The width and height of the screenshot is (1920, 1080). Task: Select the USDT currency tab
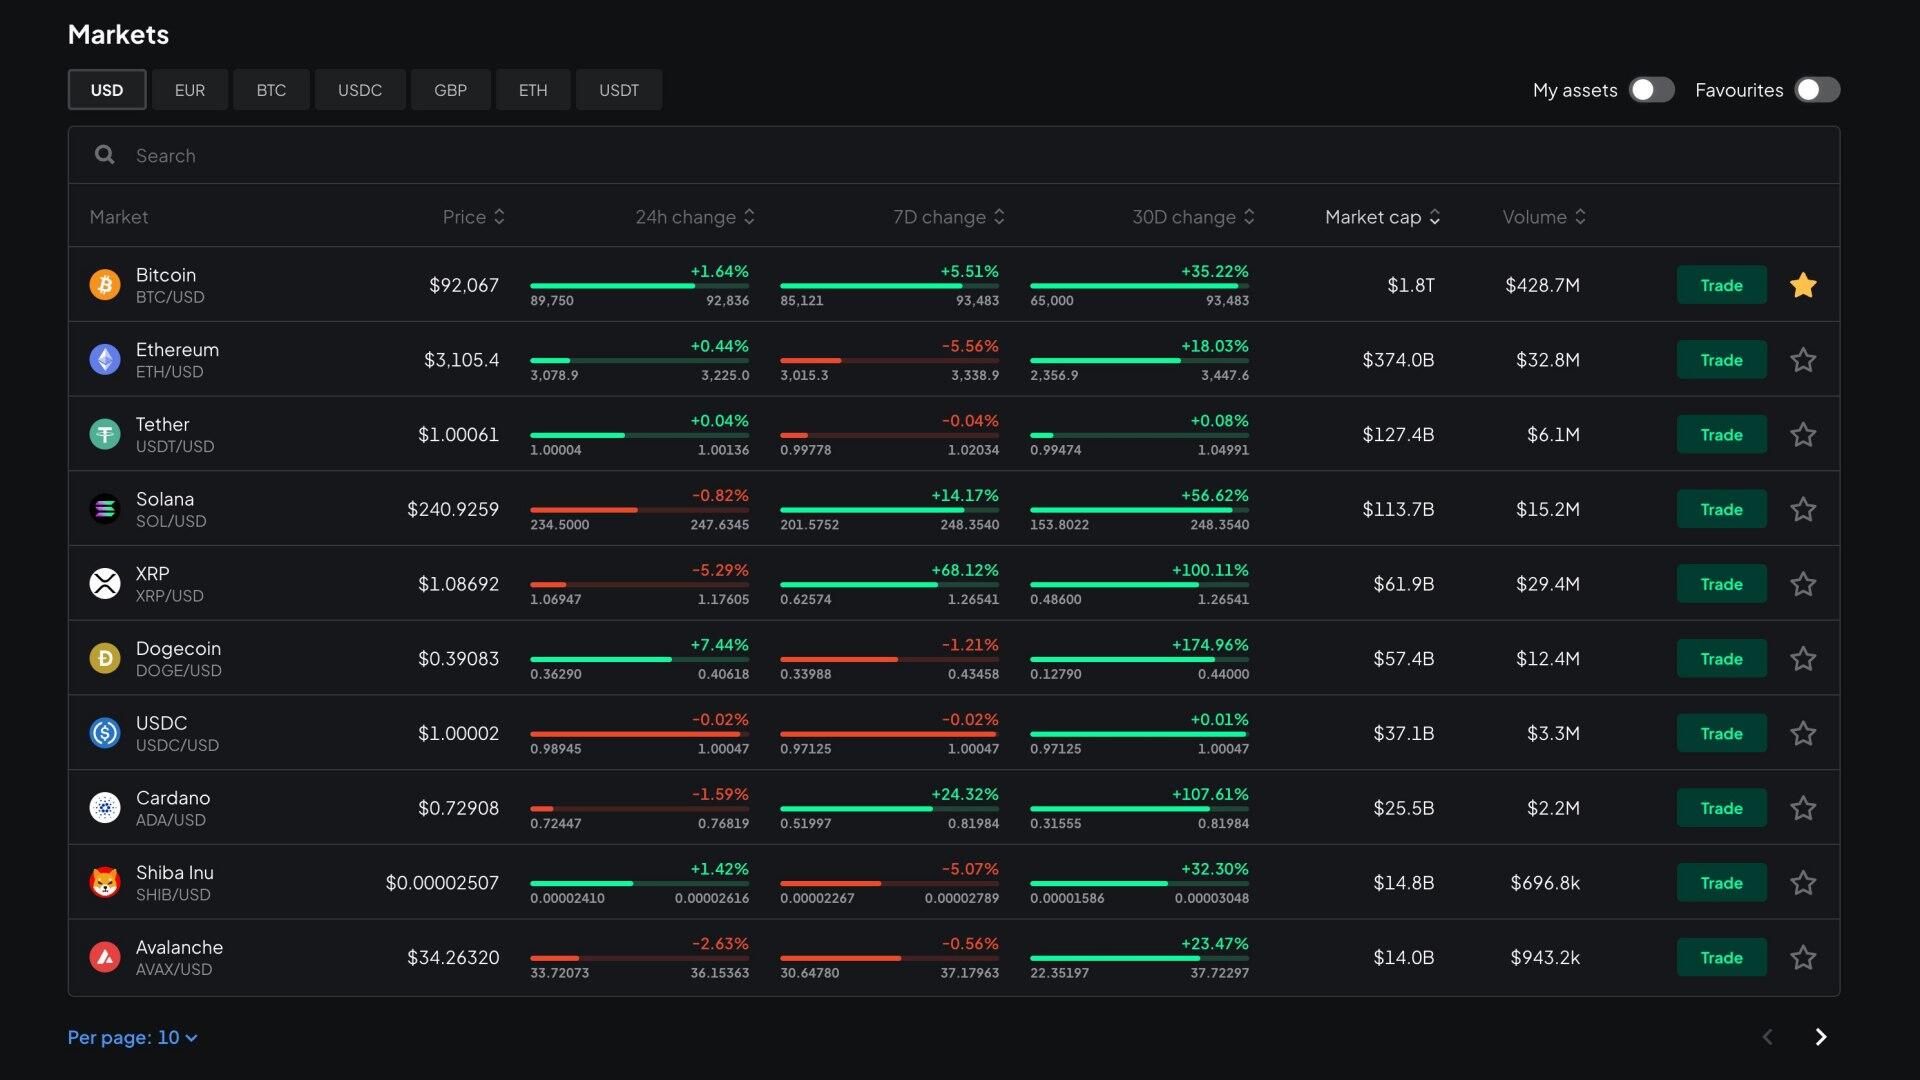click(619, 90)
